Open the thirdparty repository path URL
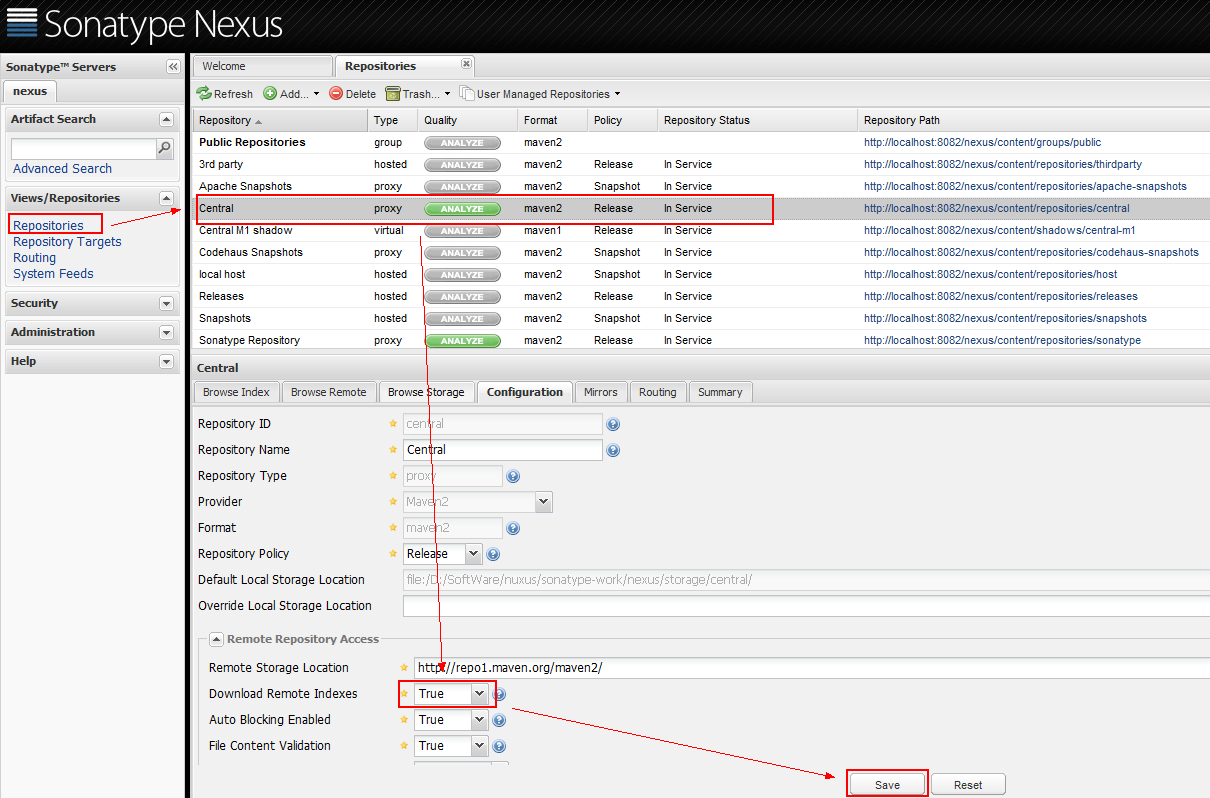Viewport: 1210px width, 798px height. (1003, 164)
